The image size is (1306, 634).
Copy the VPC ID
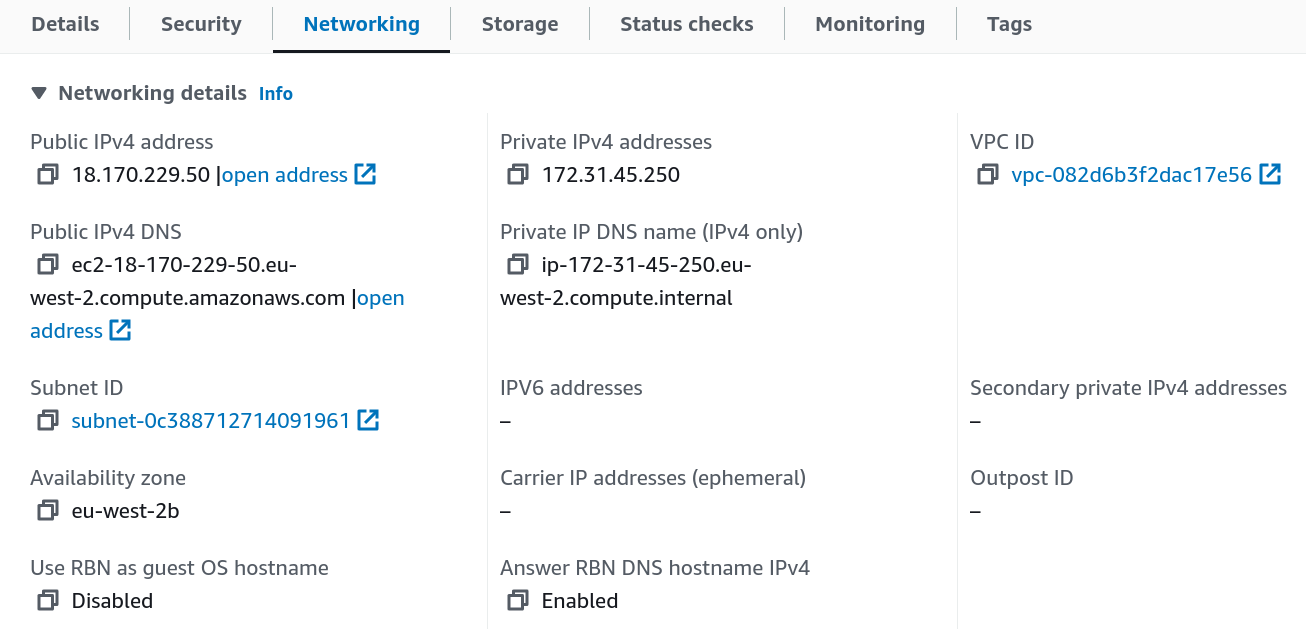click(987, 174)
